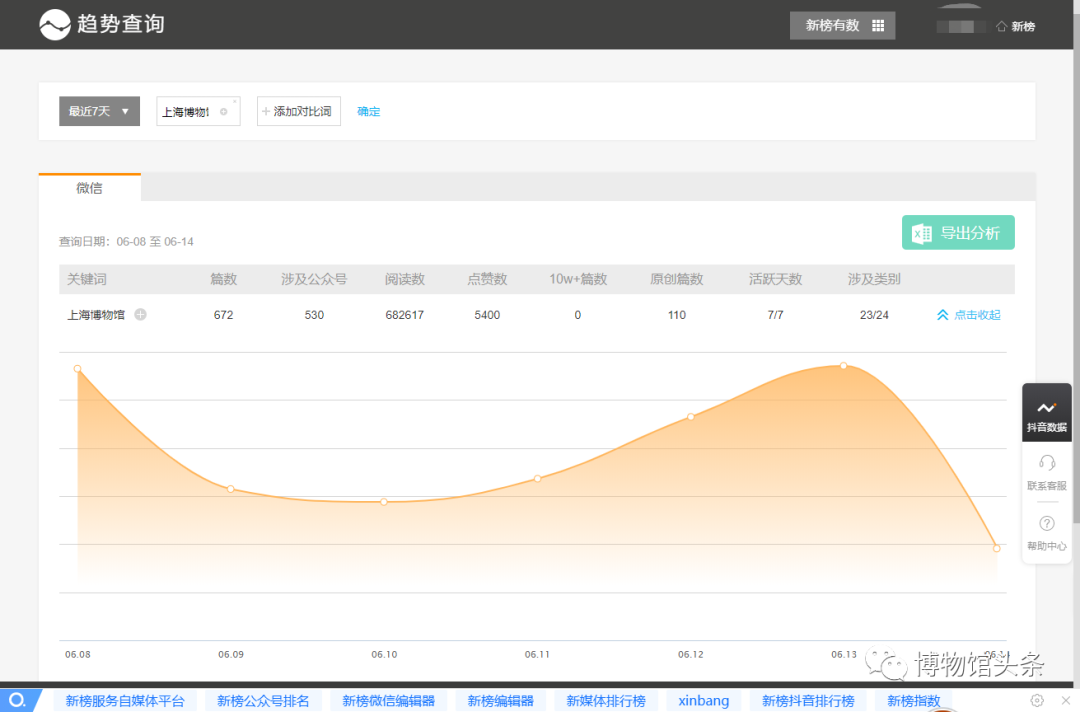Viewport: 1080px width, 712px height.
Task: Open xinbang suggestion
Action: (703, 701)
